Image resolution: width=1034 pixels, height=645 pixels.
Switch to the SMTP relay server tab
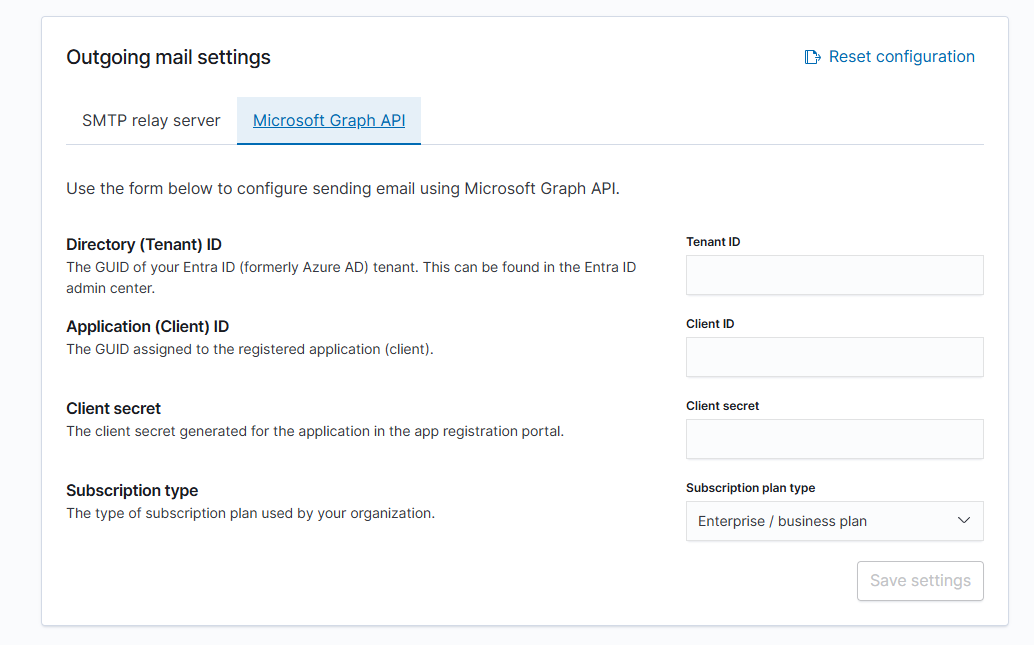click(151, 121)
